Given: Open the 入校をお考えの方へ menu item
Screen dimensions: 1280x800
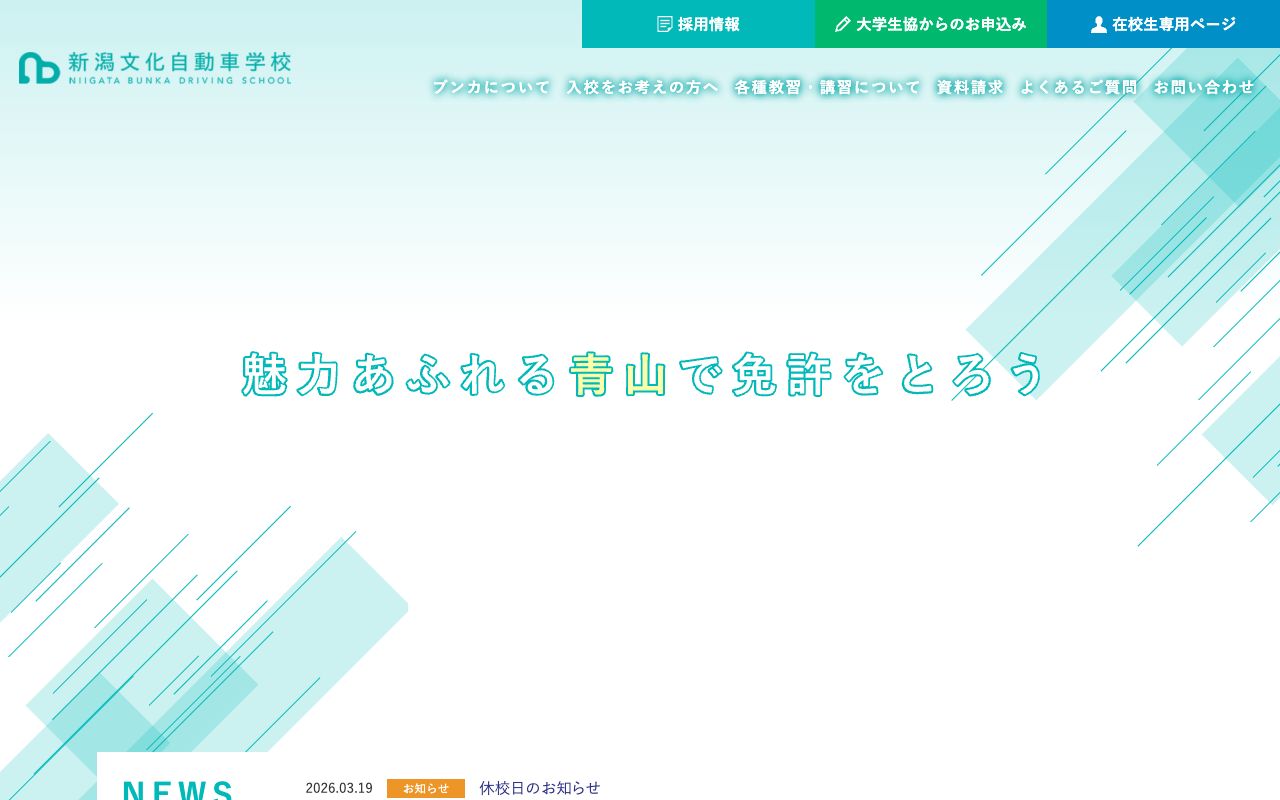Looking at the screenshot, I should pos(642,87).
